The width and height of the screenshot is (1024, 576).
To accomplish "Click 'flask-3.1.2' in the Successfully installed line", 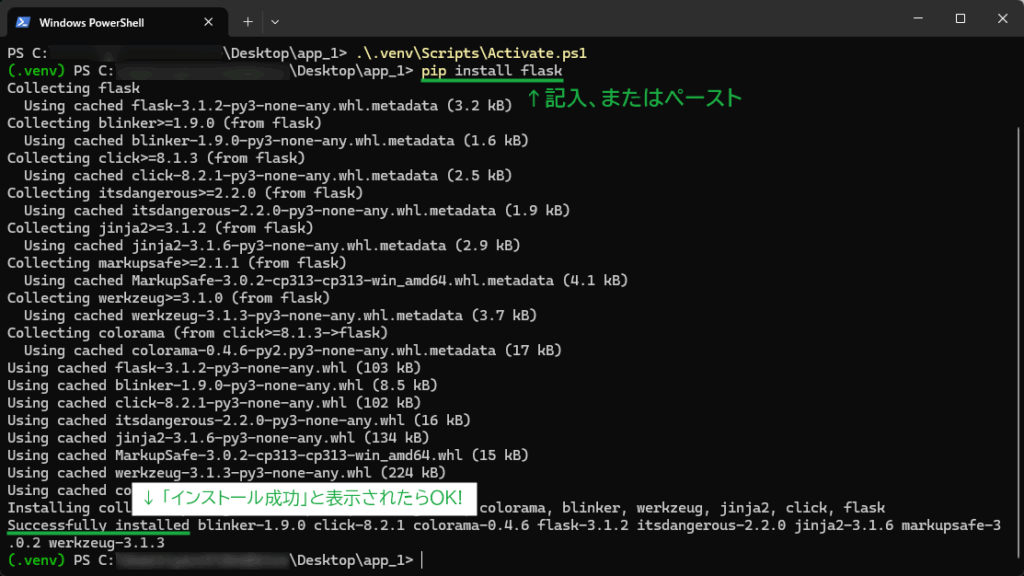I will tap(583, 526).
